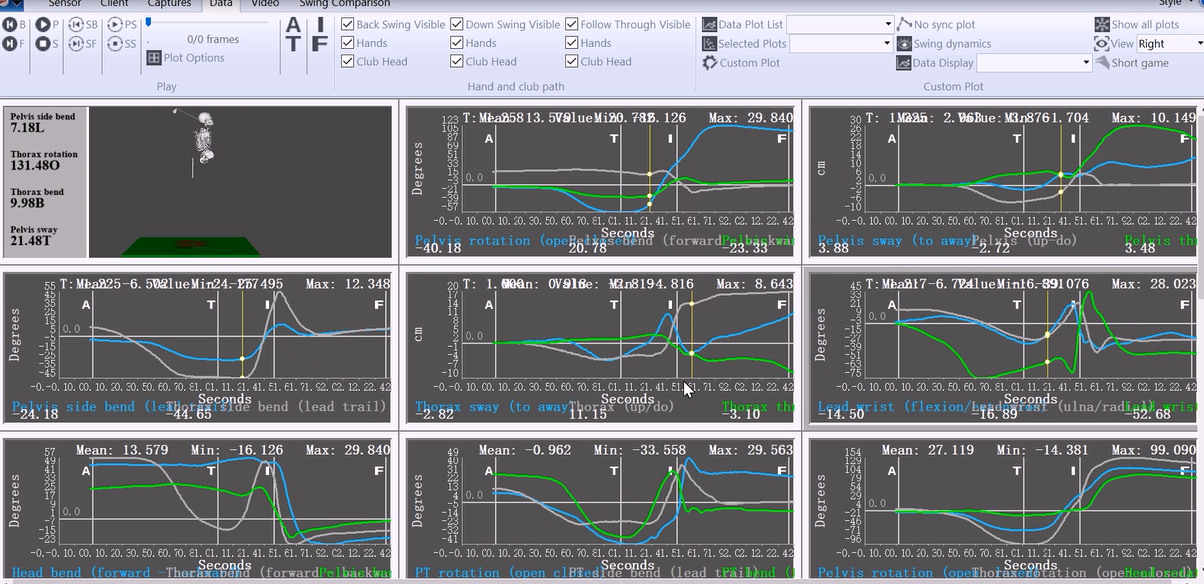Click the step forward (SF) icon
Screen dimensions: 1204x584
pyautogui.click(x=75, y=44)
